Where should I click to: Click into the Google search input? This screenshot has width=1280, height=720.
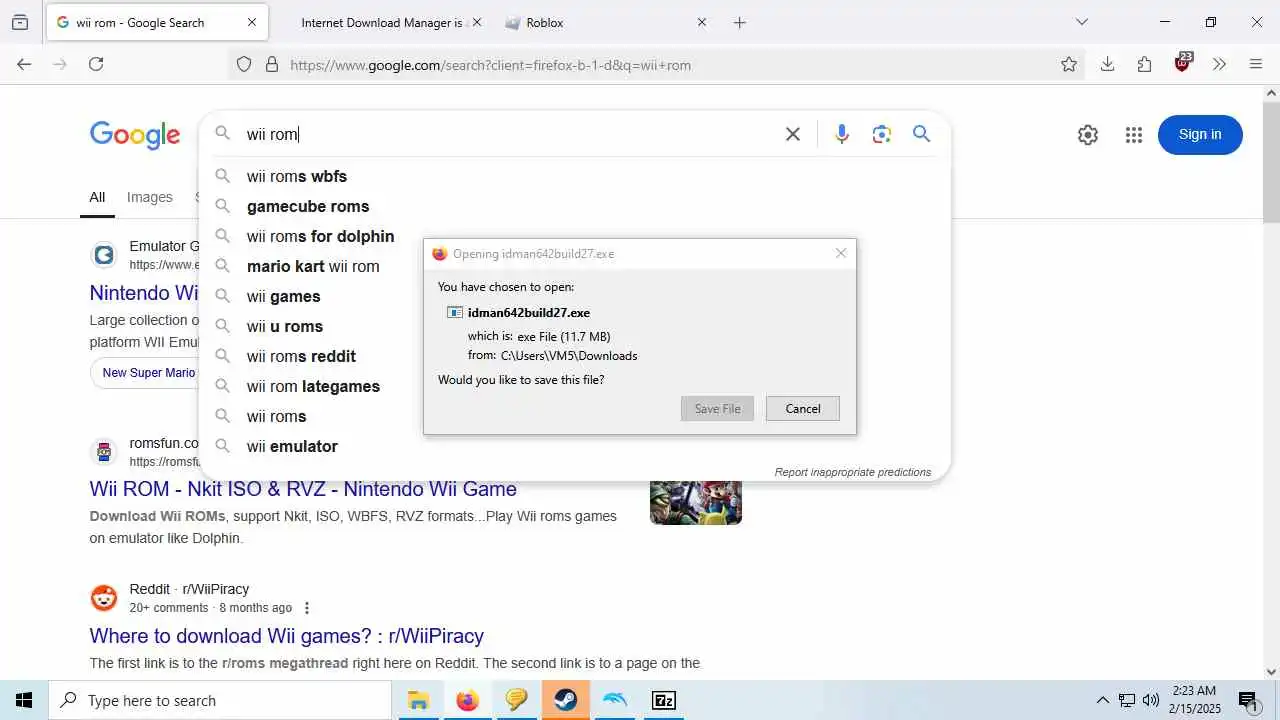click(x=510, y=134)
